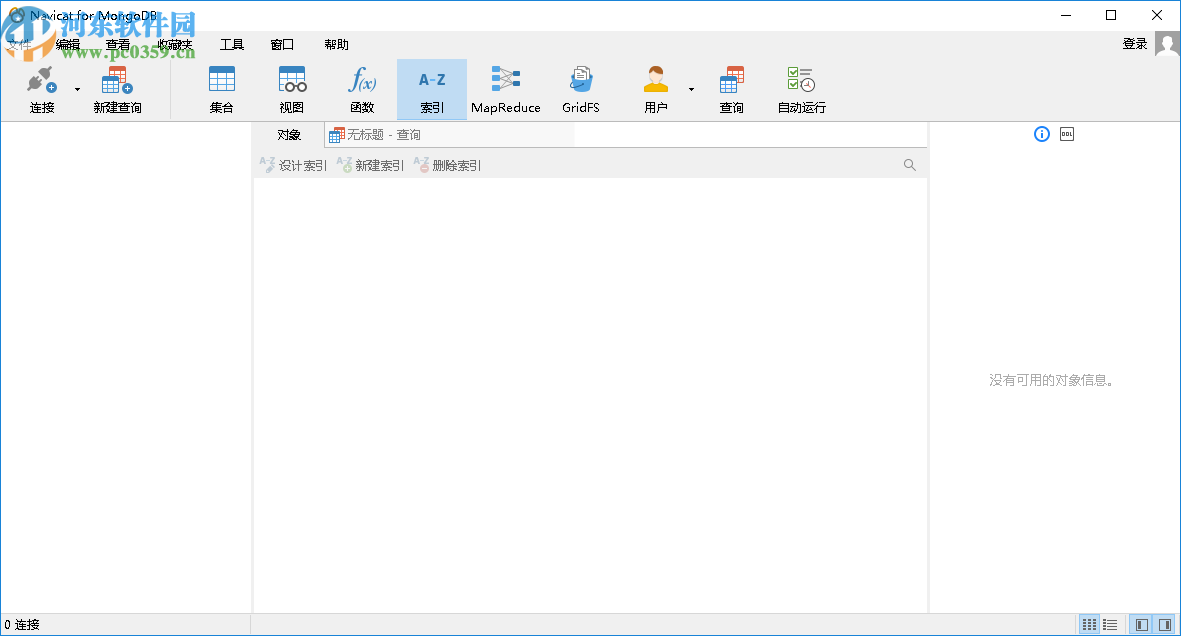Toggle the left navigation pane
This screenshot has height=636, width=1181.
1142,625
